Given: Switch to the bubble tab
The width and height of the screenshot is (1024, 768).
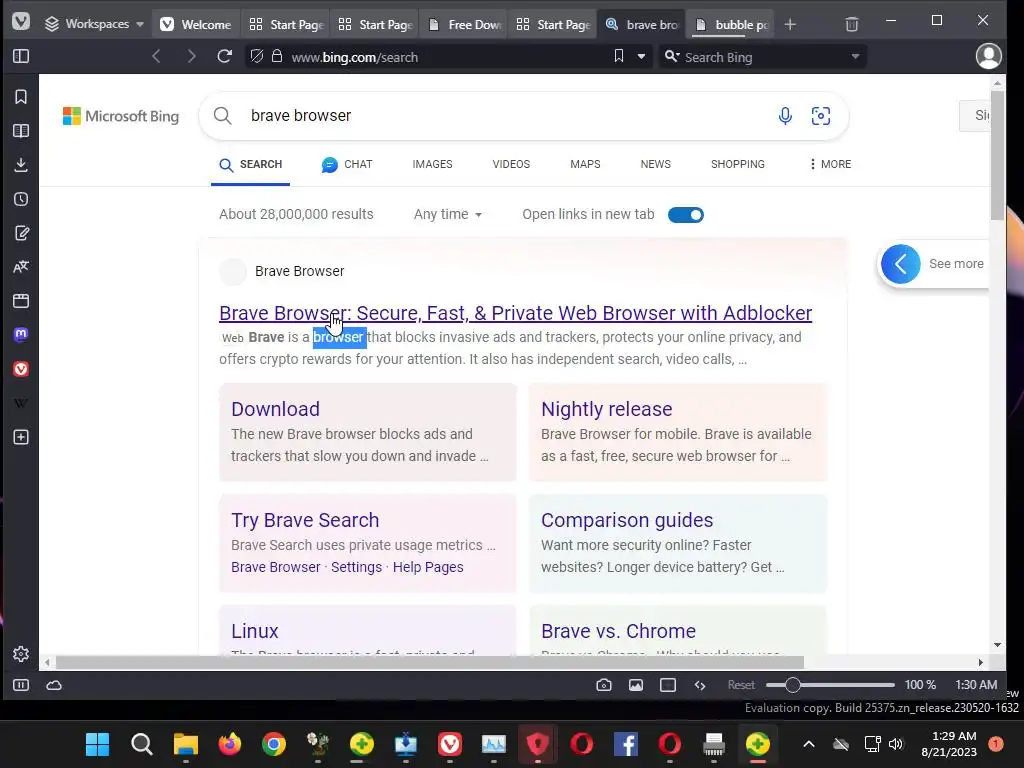Looking at the screenshot, I should pos(731,24).
